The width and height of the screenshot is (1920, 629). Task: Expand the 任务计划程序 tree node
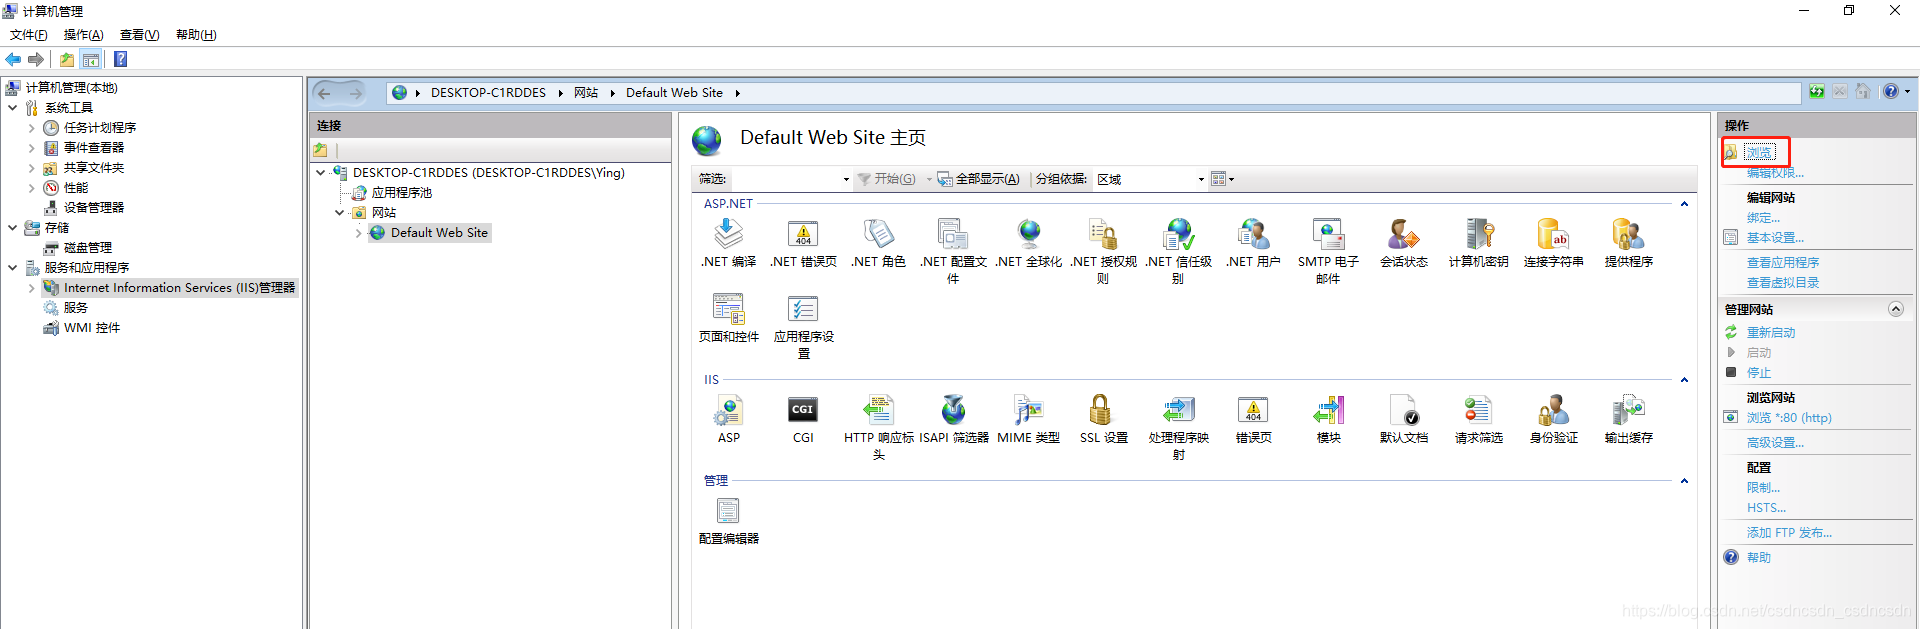coord(31,128)
